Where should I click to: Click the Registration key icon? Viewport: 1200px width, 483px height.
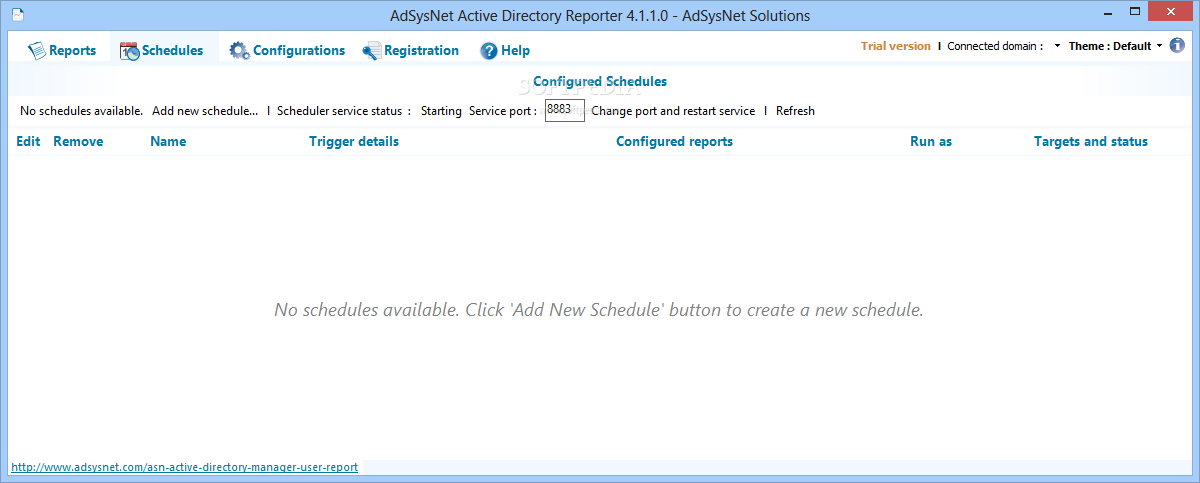(x=371, y=50)
